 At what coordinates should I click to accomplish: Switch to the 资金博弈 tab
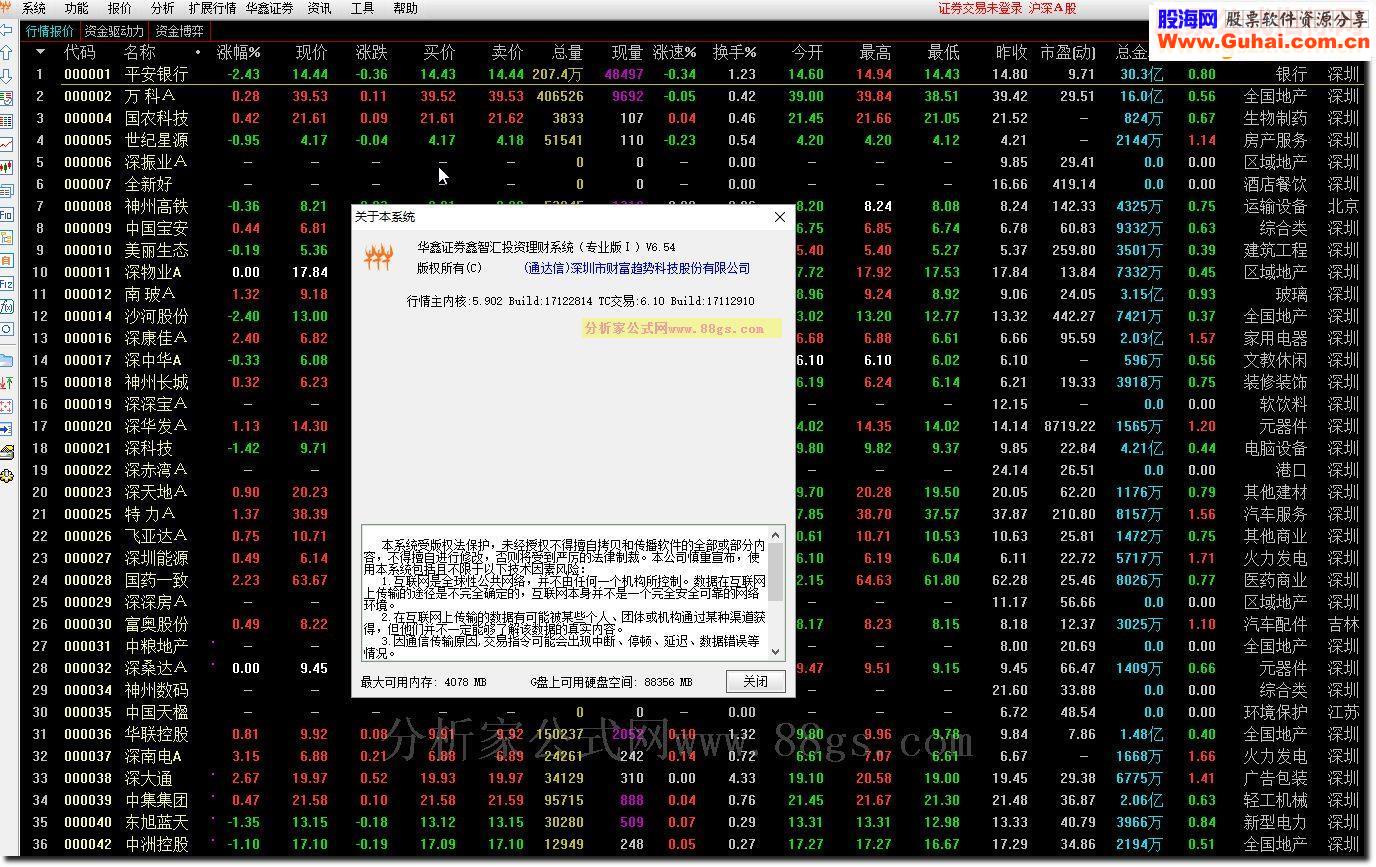point(180,31)
